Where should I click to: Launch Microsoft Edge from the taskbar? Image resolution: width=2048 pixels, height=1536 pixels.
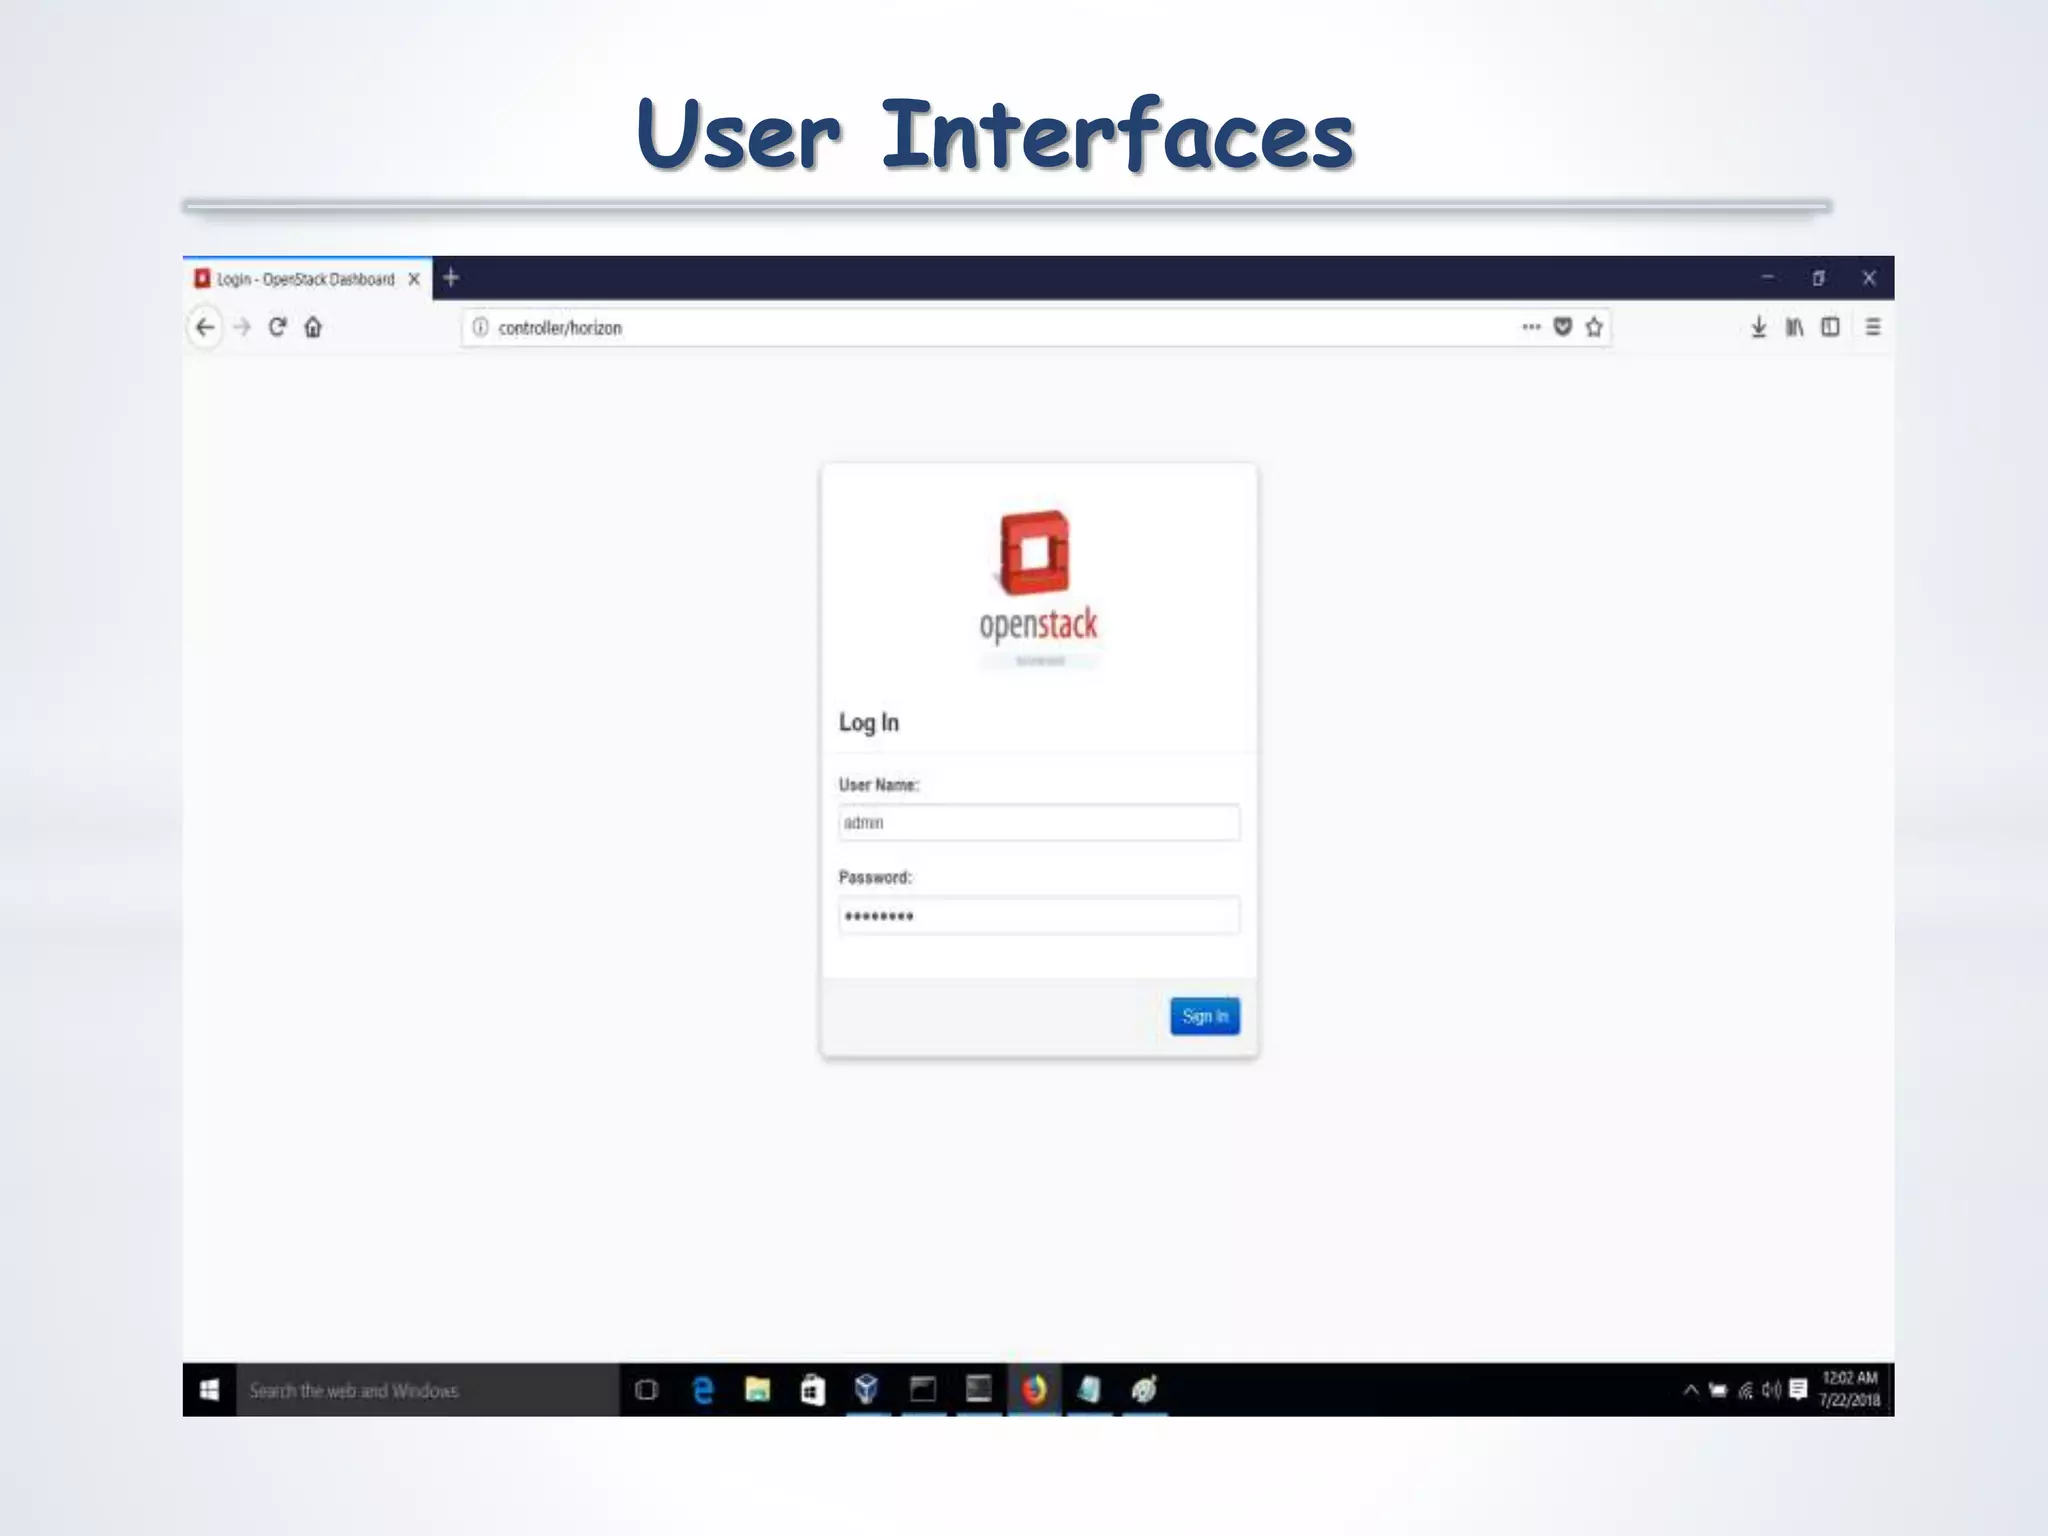coord(703,1390)
